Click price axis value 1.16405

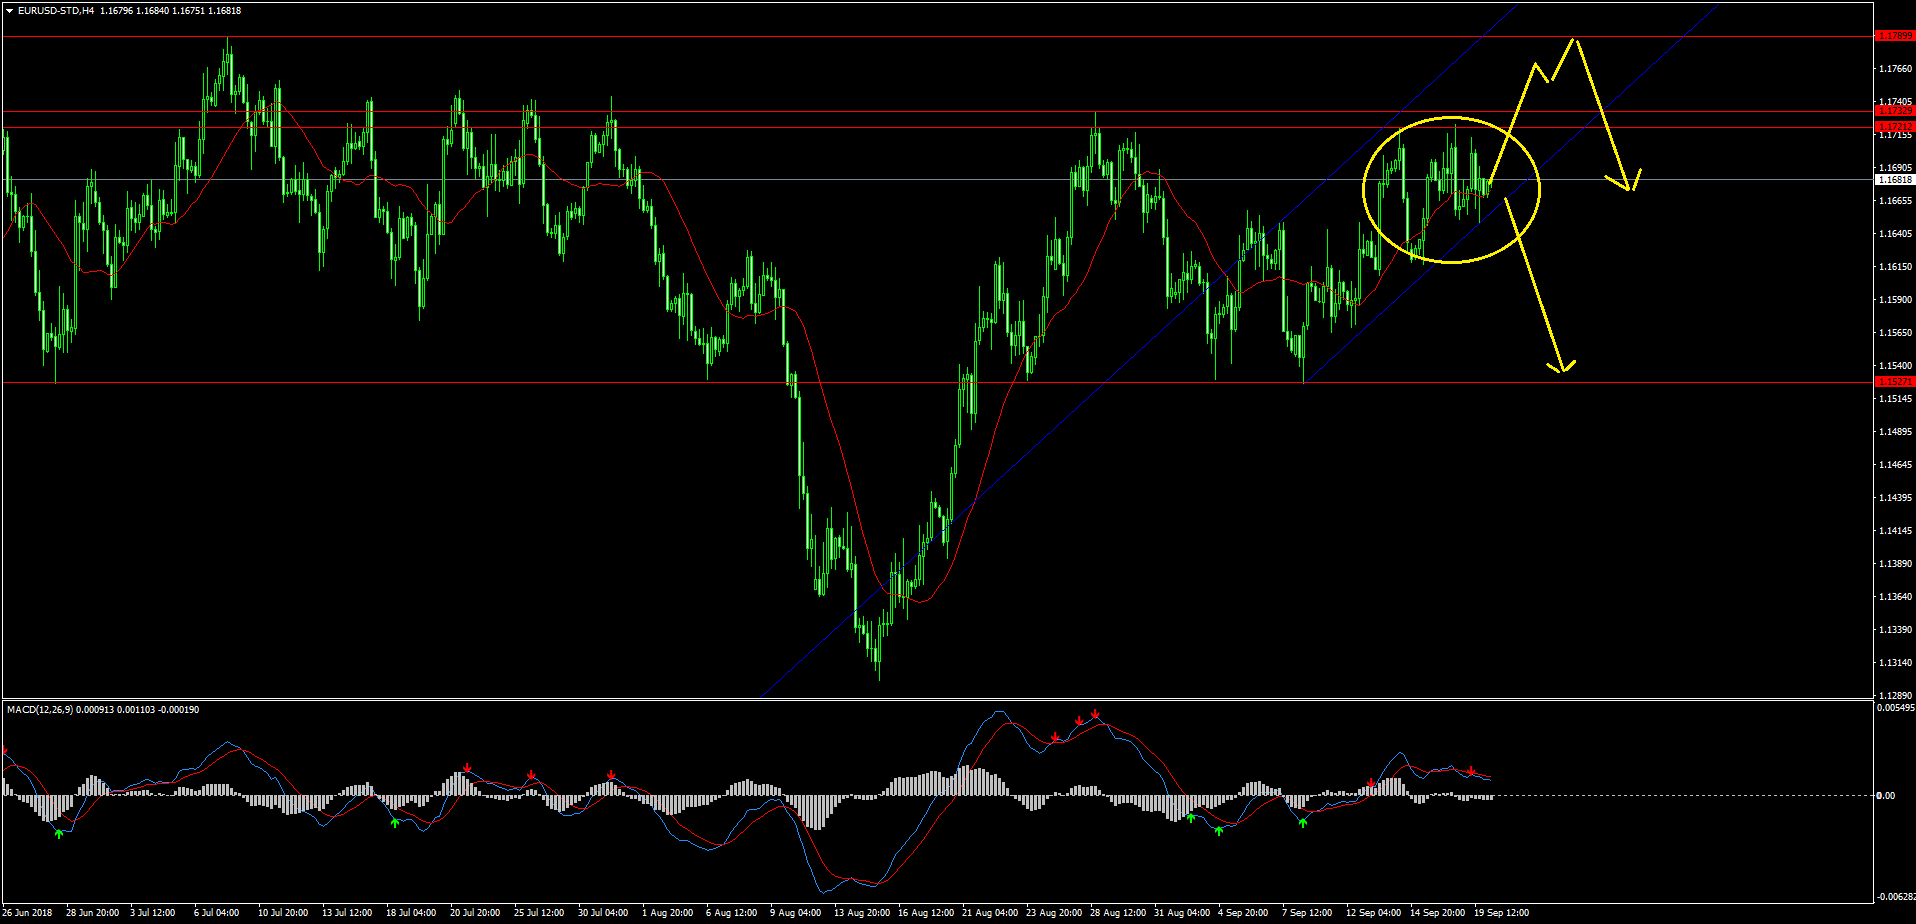pyautogui.click(x=1896, y=234)
